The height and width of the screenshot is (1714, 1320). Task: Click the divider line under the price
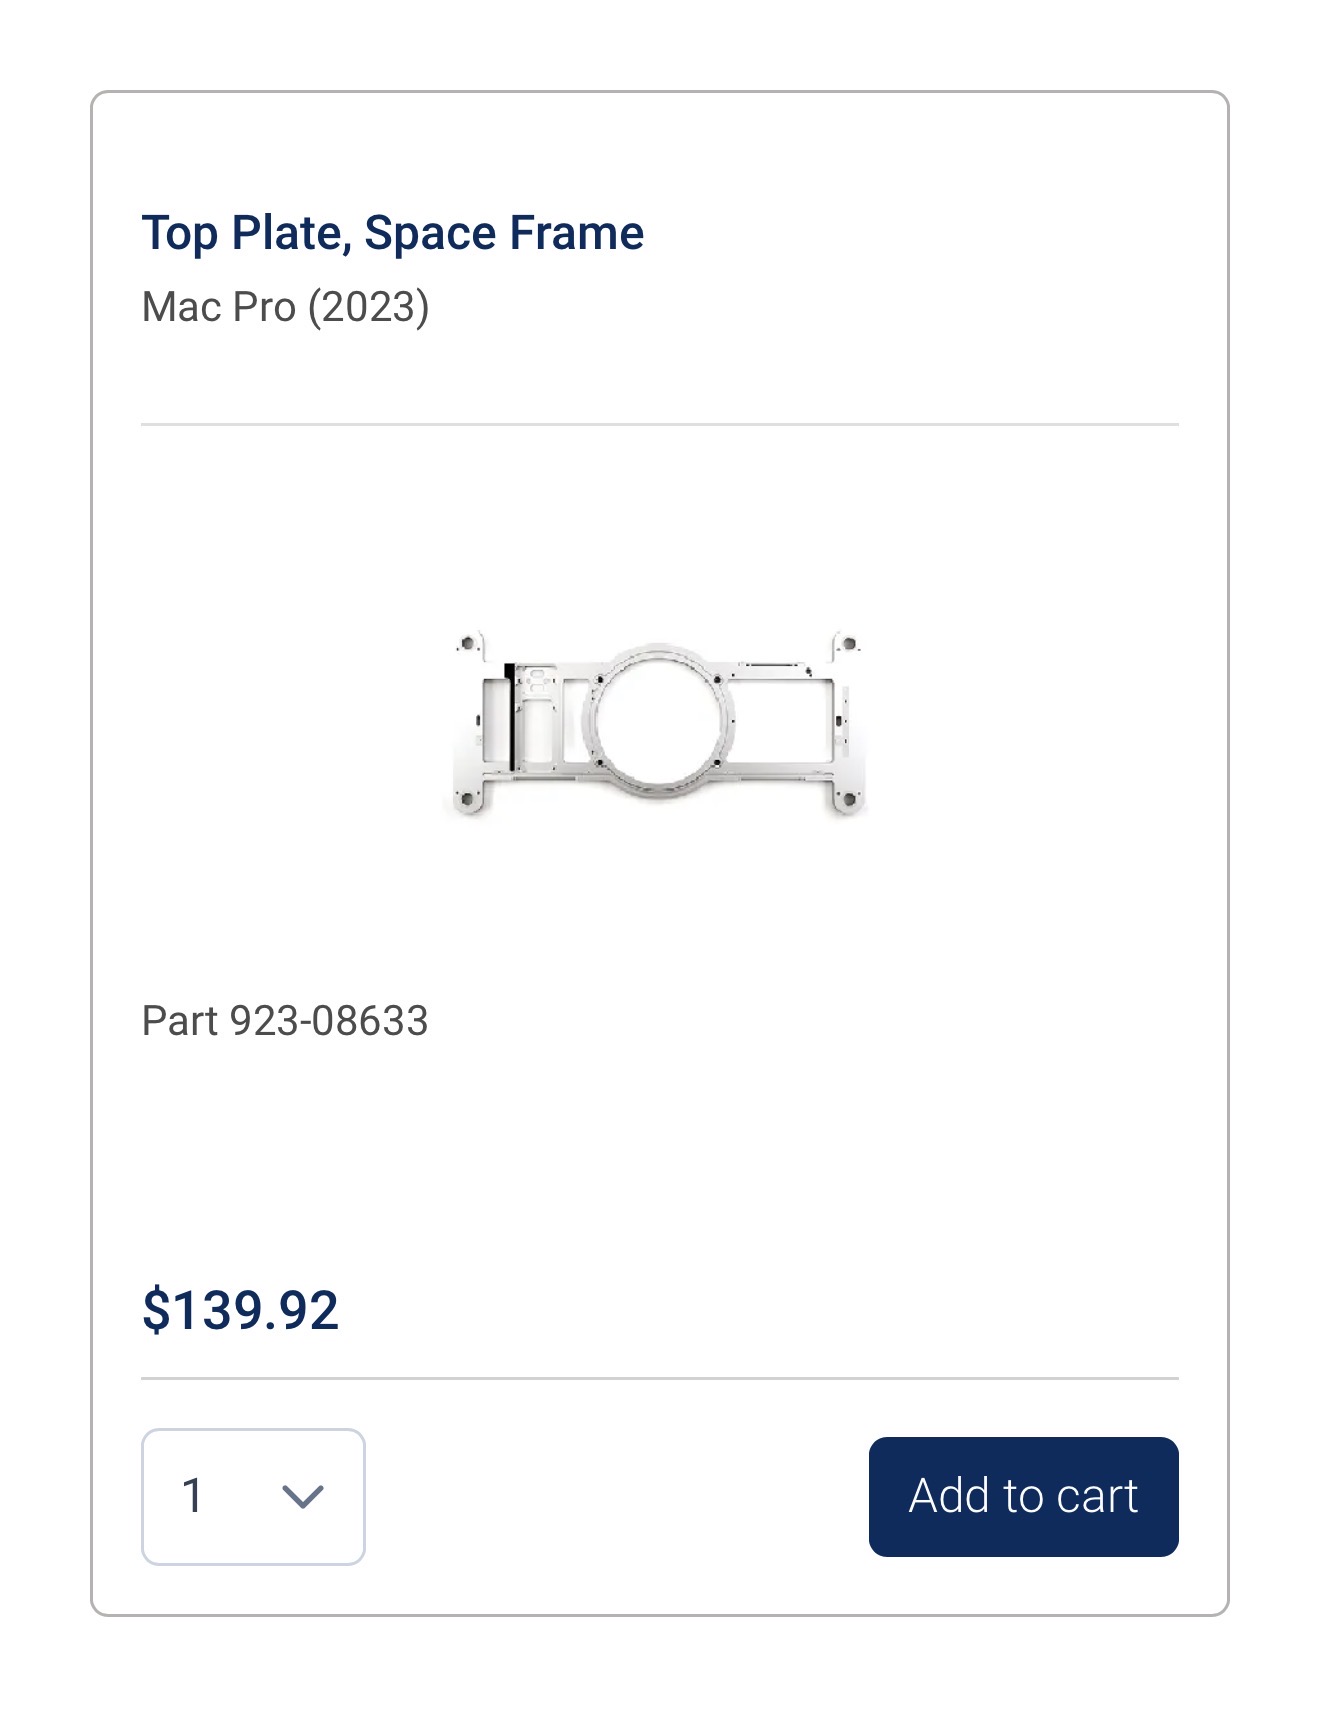[x=660, y=1378]
